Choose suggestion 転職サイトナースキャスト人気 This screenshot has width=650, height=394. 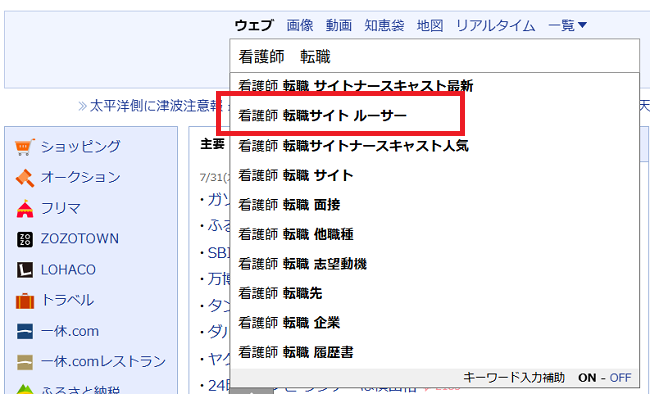434,146
